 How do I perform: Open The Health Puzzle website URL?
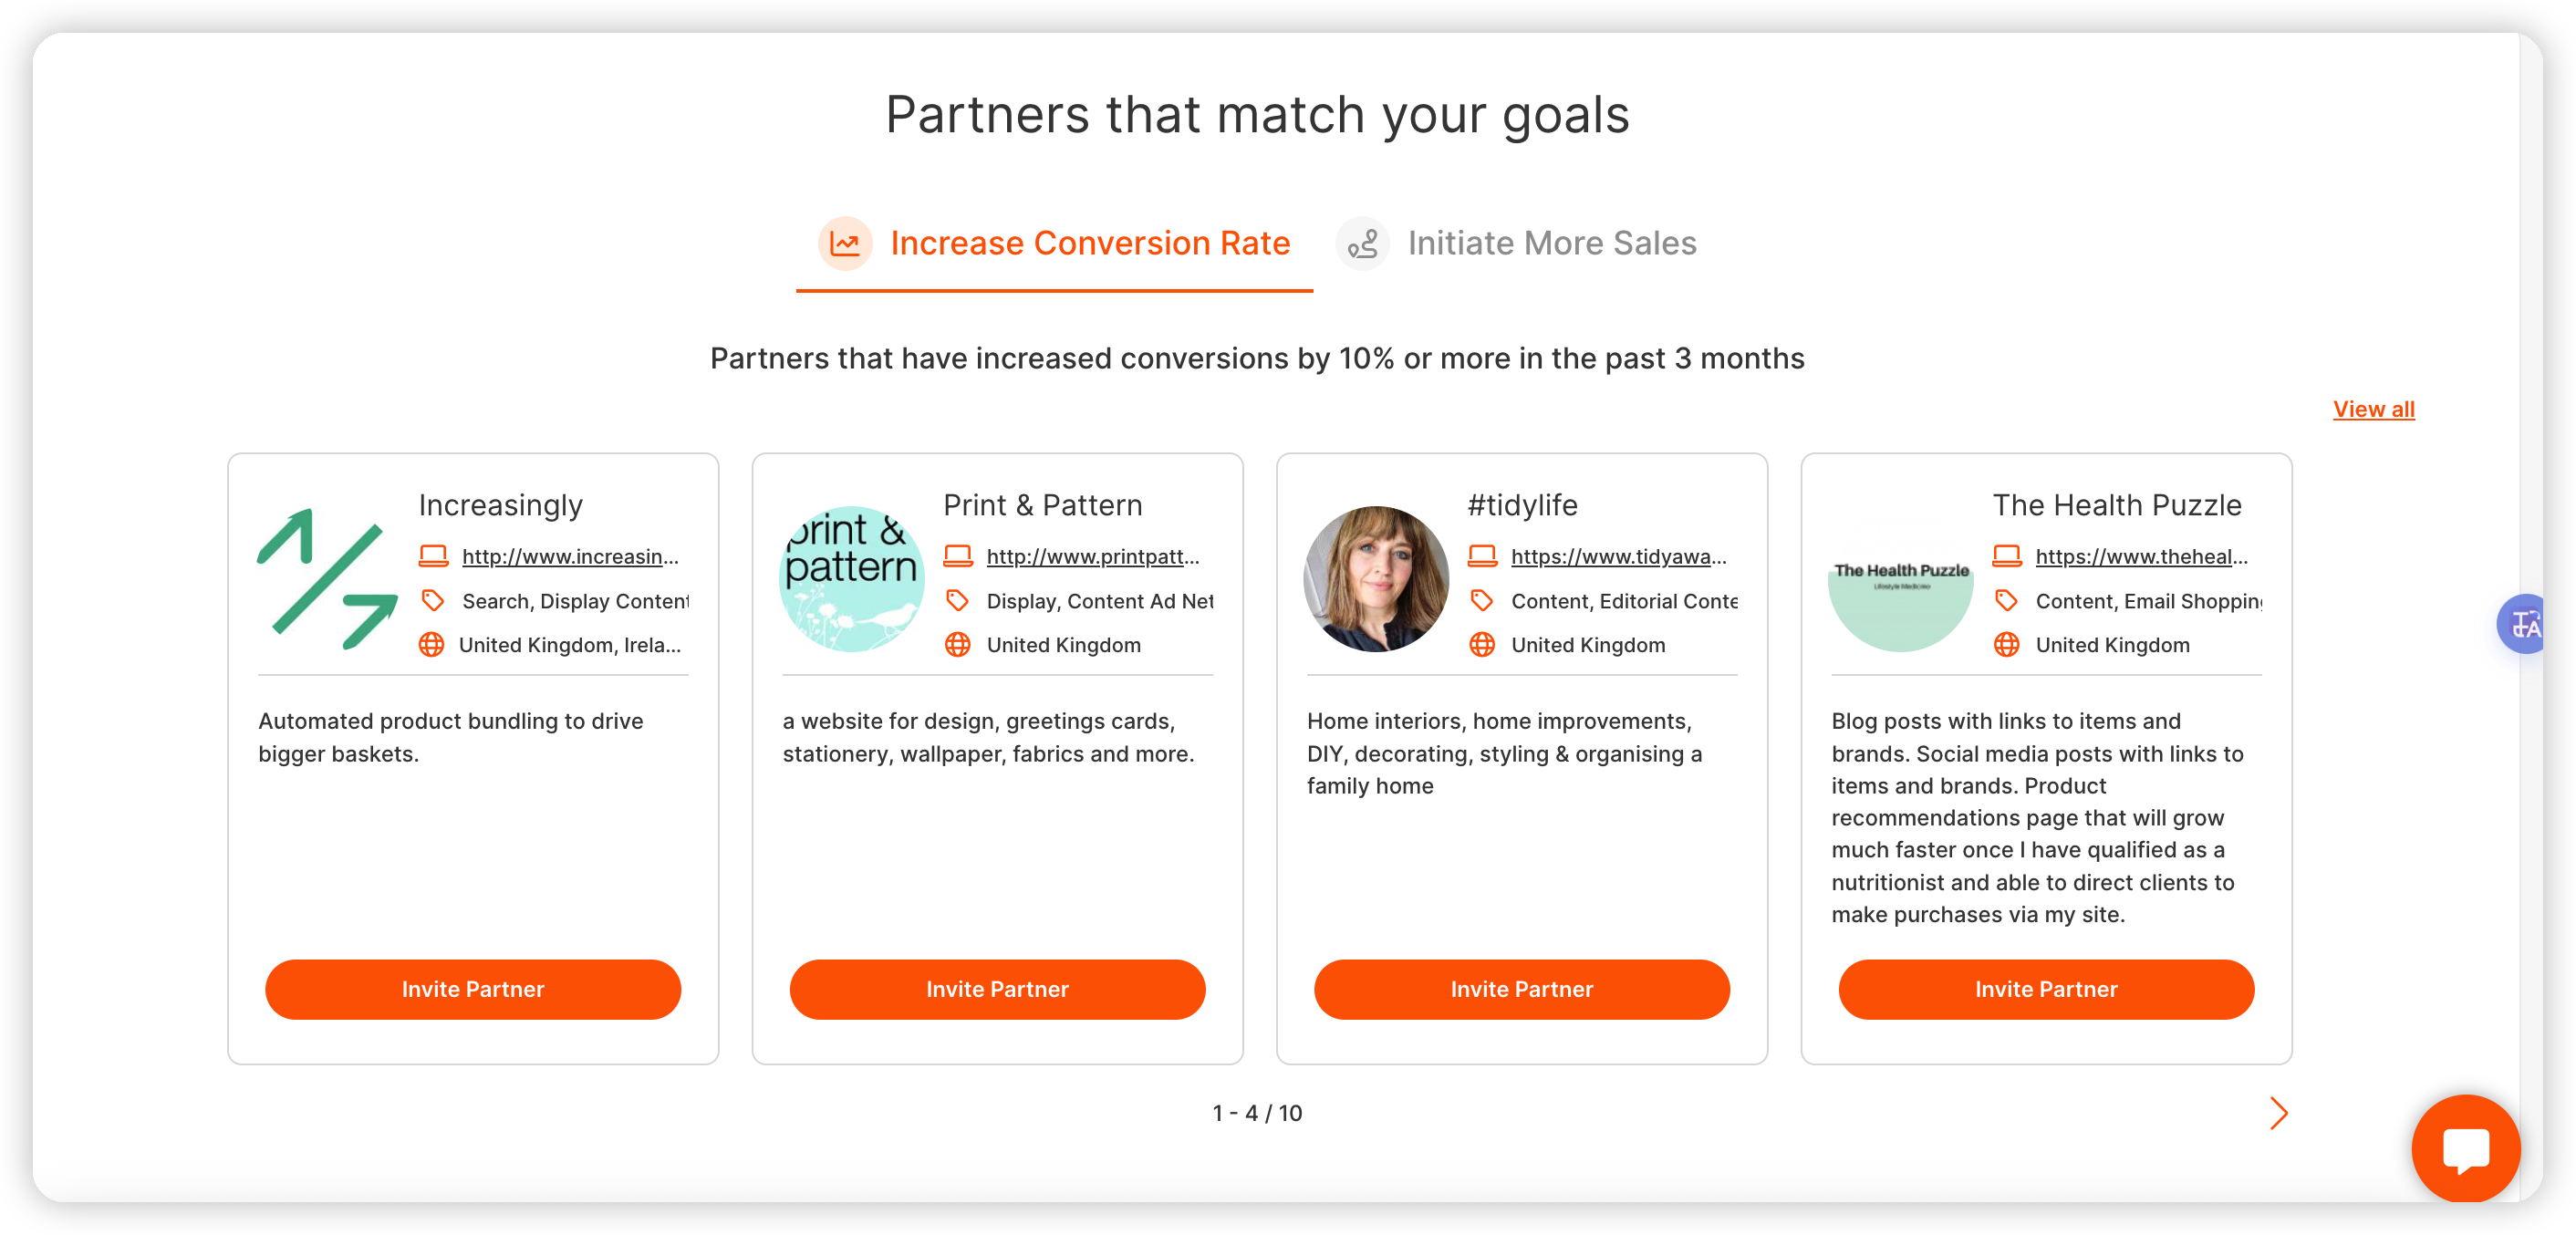2143,556
